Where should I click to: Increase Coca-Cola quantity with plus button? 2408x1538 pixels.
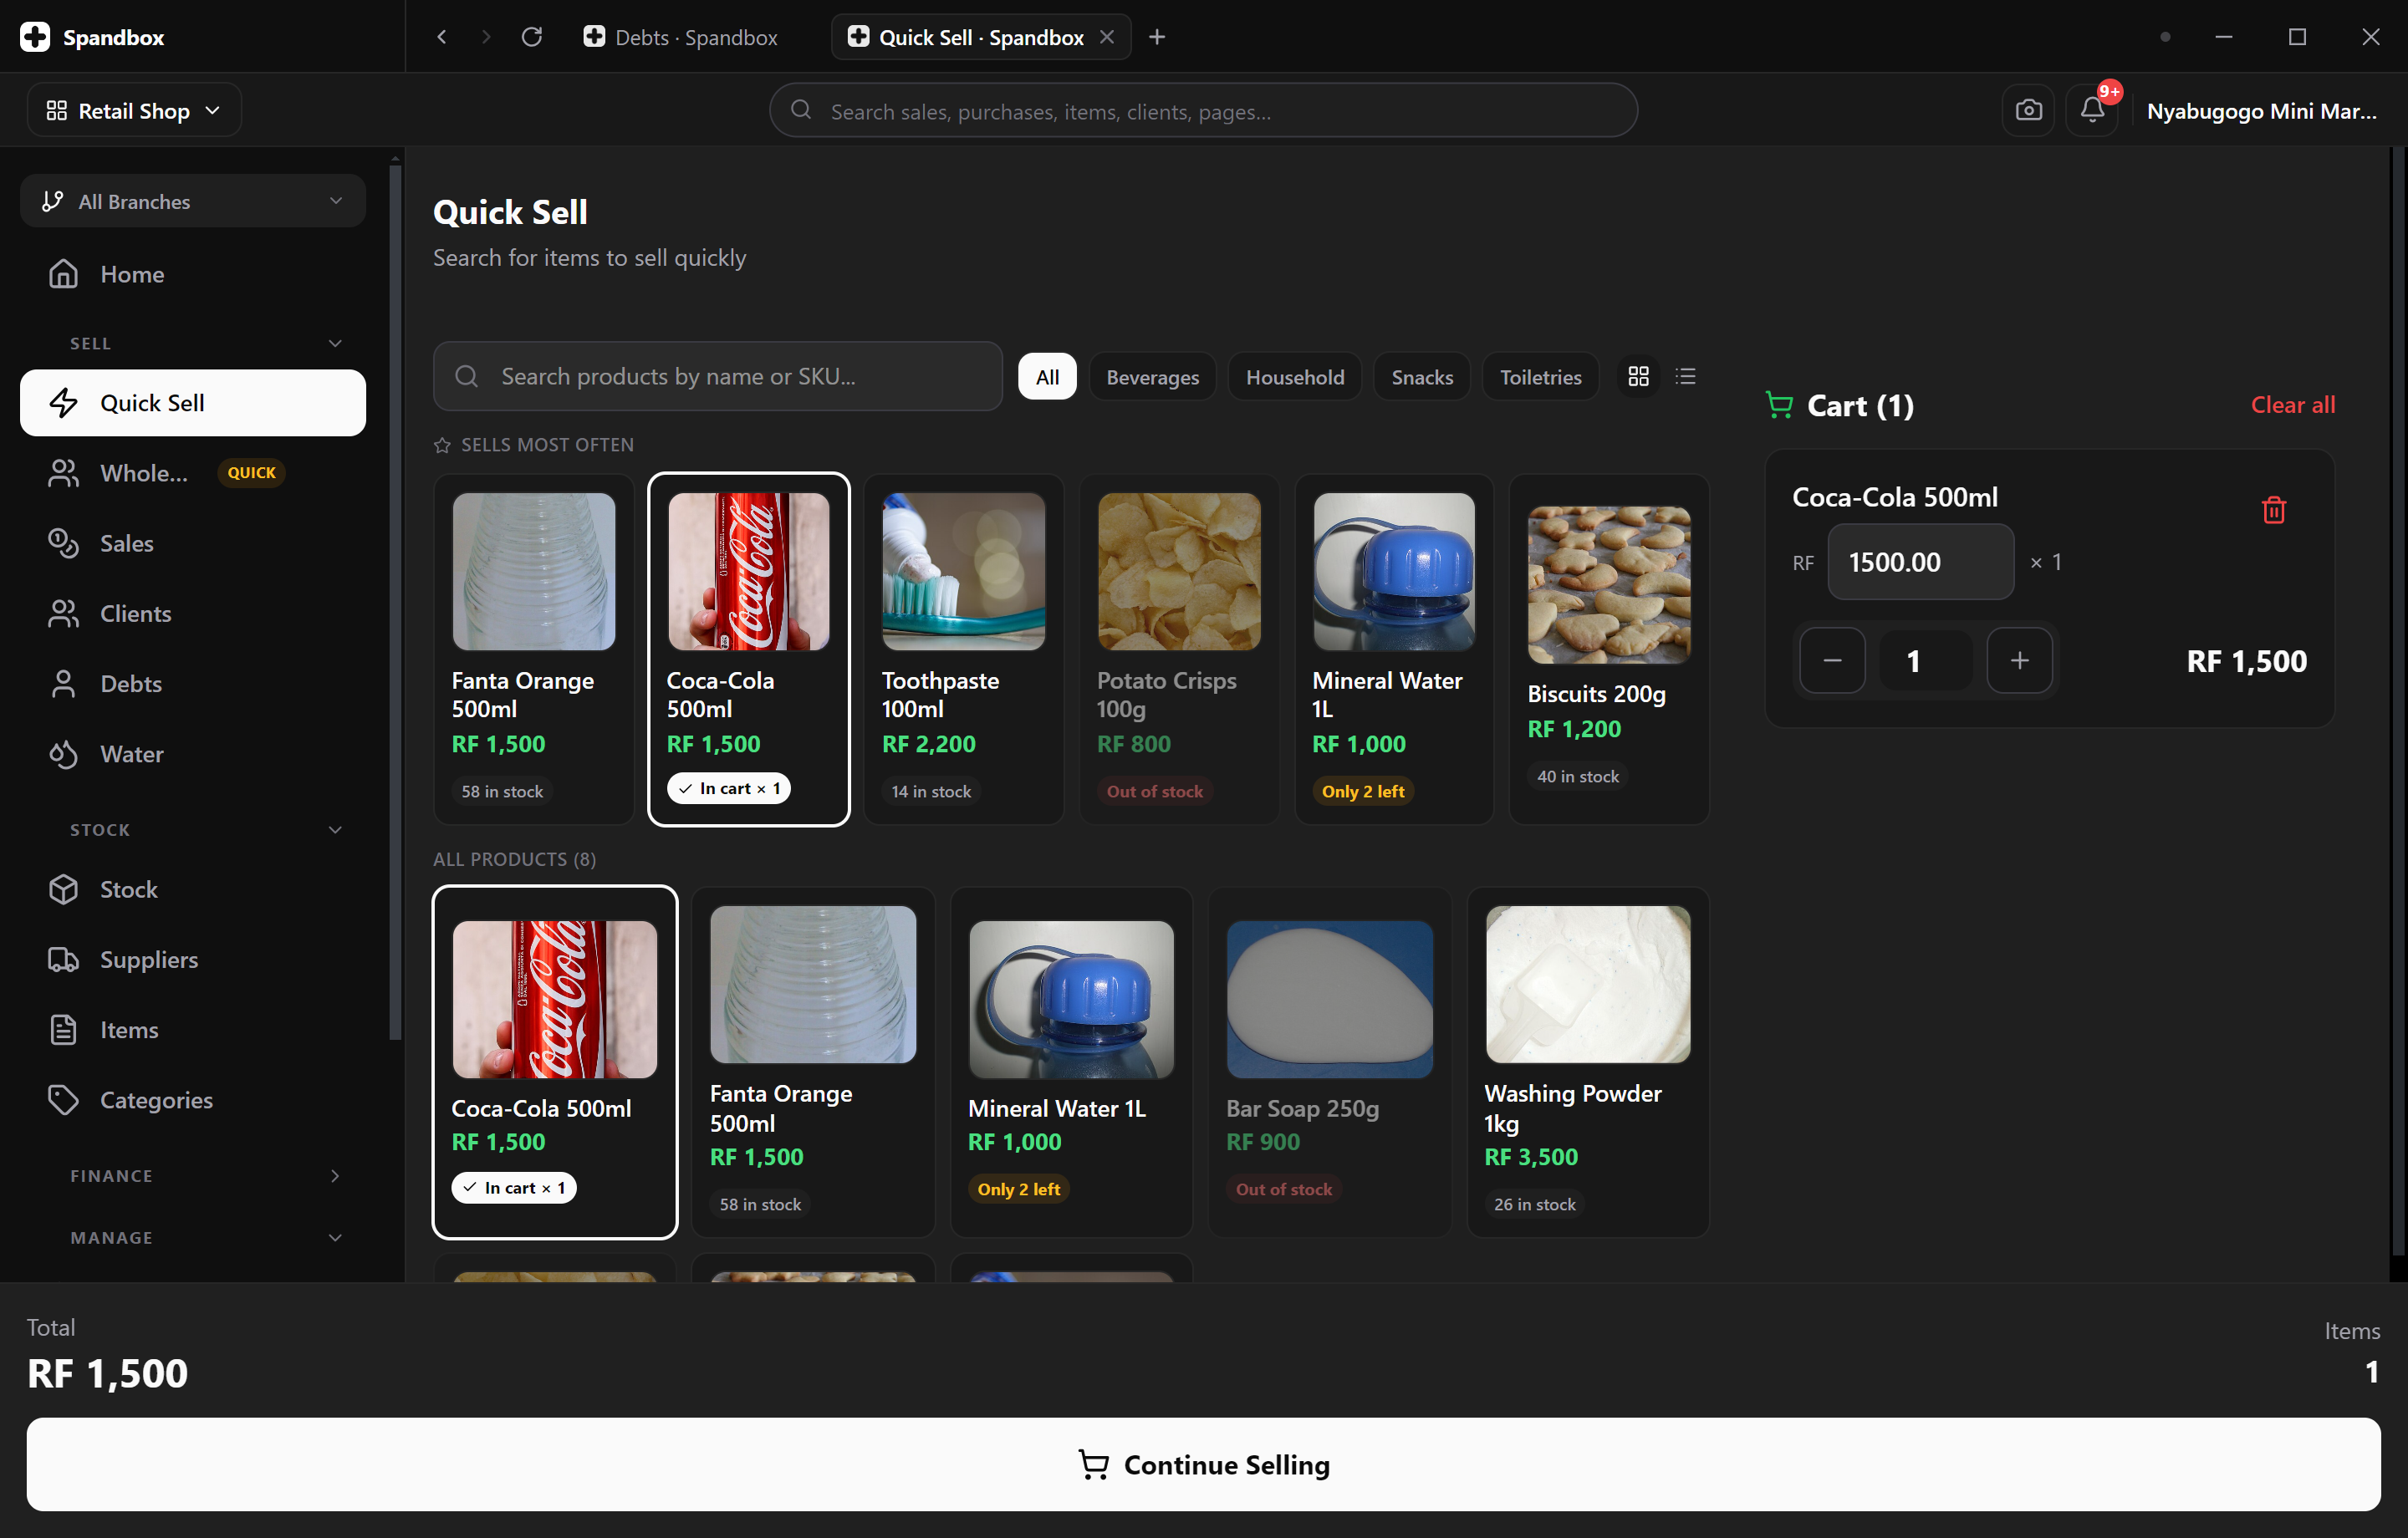click(x=2019, y=661)
